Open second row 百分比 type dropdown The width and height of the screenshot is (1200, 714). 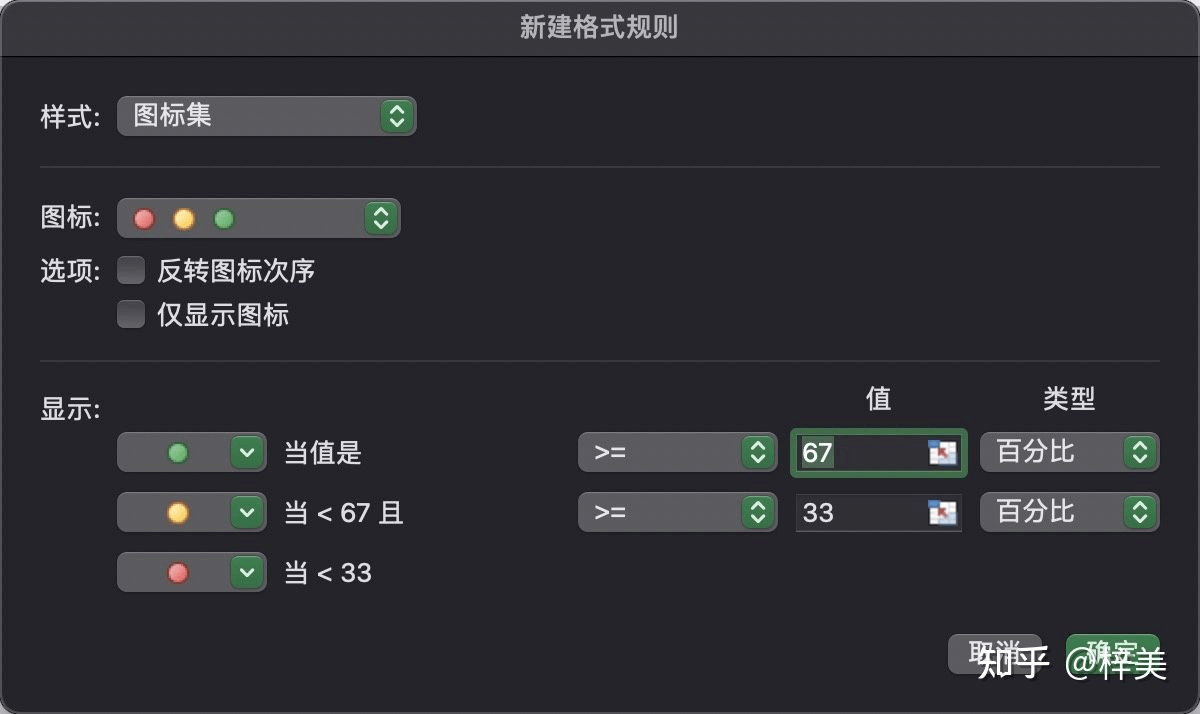(x=1069, y=513)
